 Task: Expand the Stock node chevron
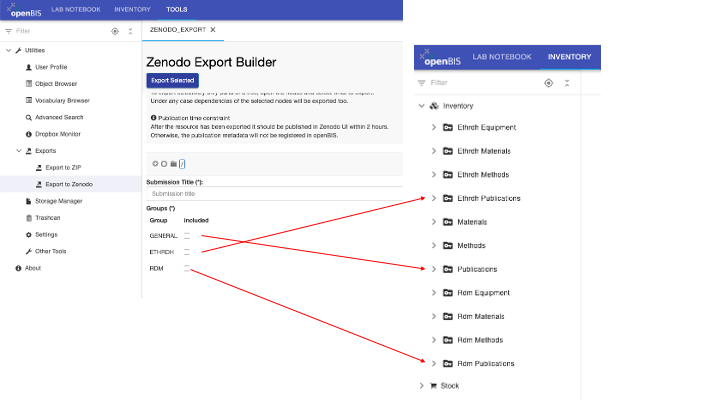(422, 386)
